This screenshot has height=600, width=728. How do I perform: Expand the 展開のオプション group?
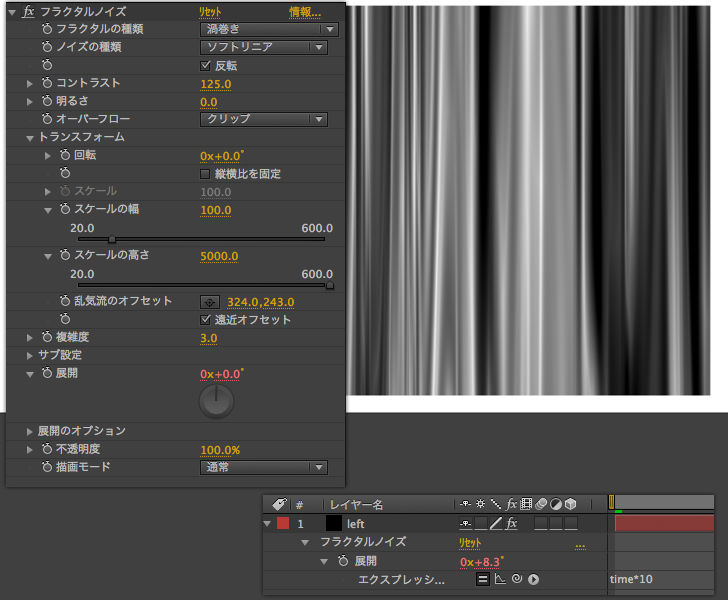coord(30,431)
